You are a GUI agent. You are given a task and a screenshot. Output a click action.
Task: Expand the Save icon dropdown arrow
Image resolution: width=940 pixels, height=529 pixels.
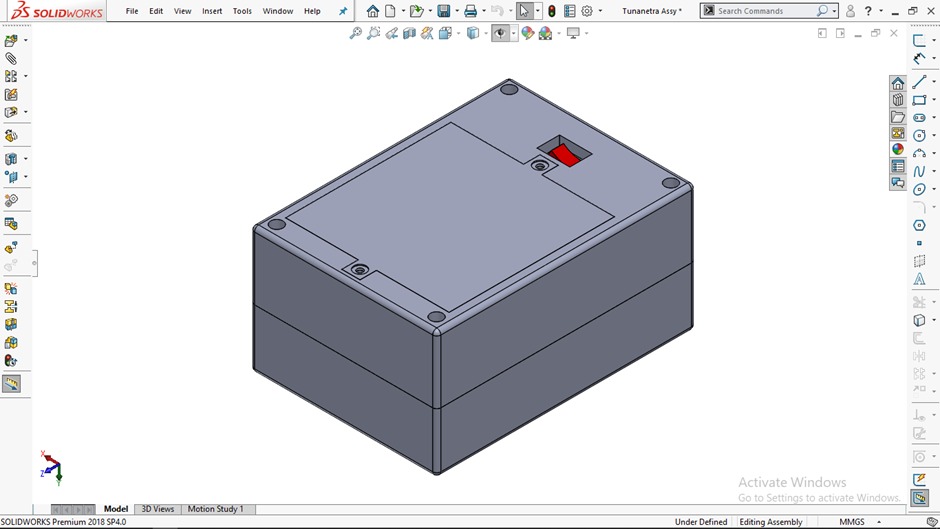click(457, 11)
